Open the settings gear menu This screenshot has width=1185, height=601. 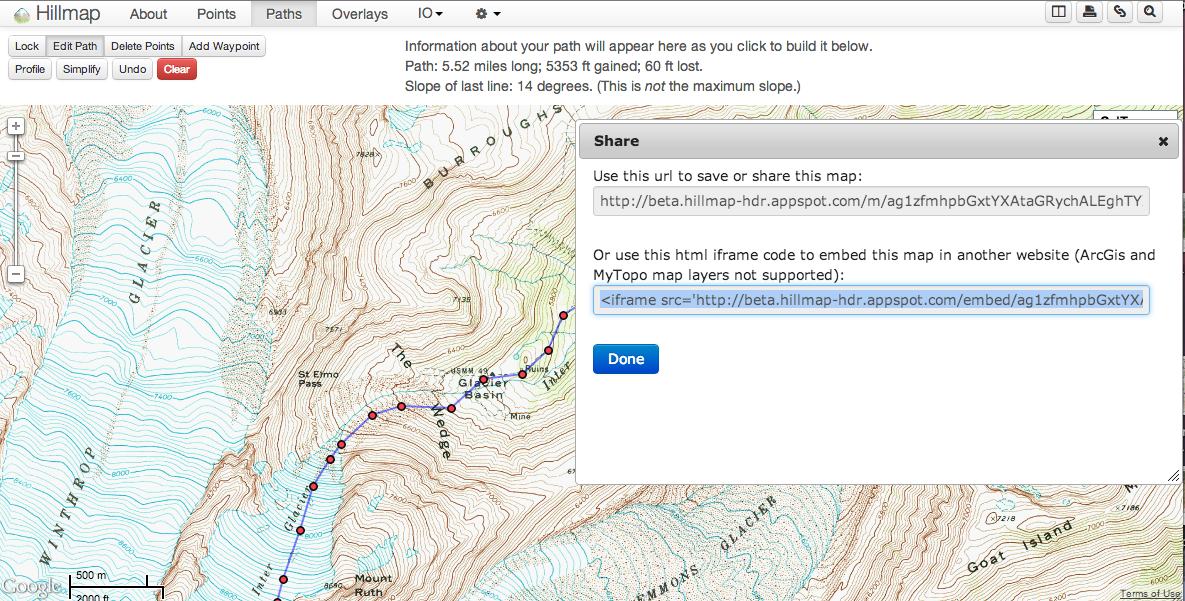click(483, 14)
